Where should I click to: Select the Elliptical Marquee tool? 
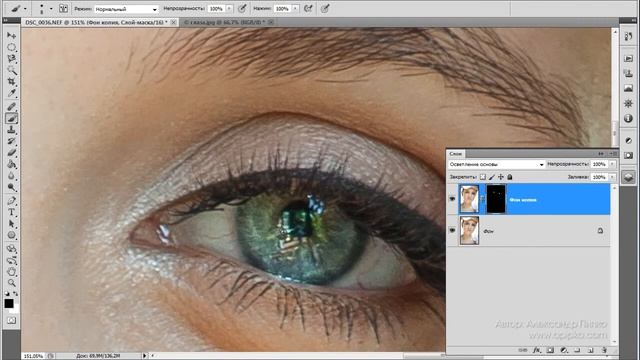click(x=11, y=47)
